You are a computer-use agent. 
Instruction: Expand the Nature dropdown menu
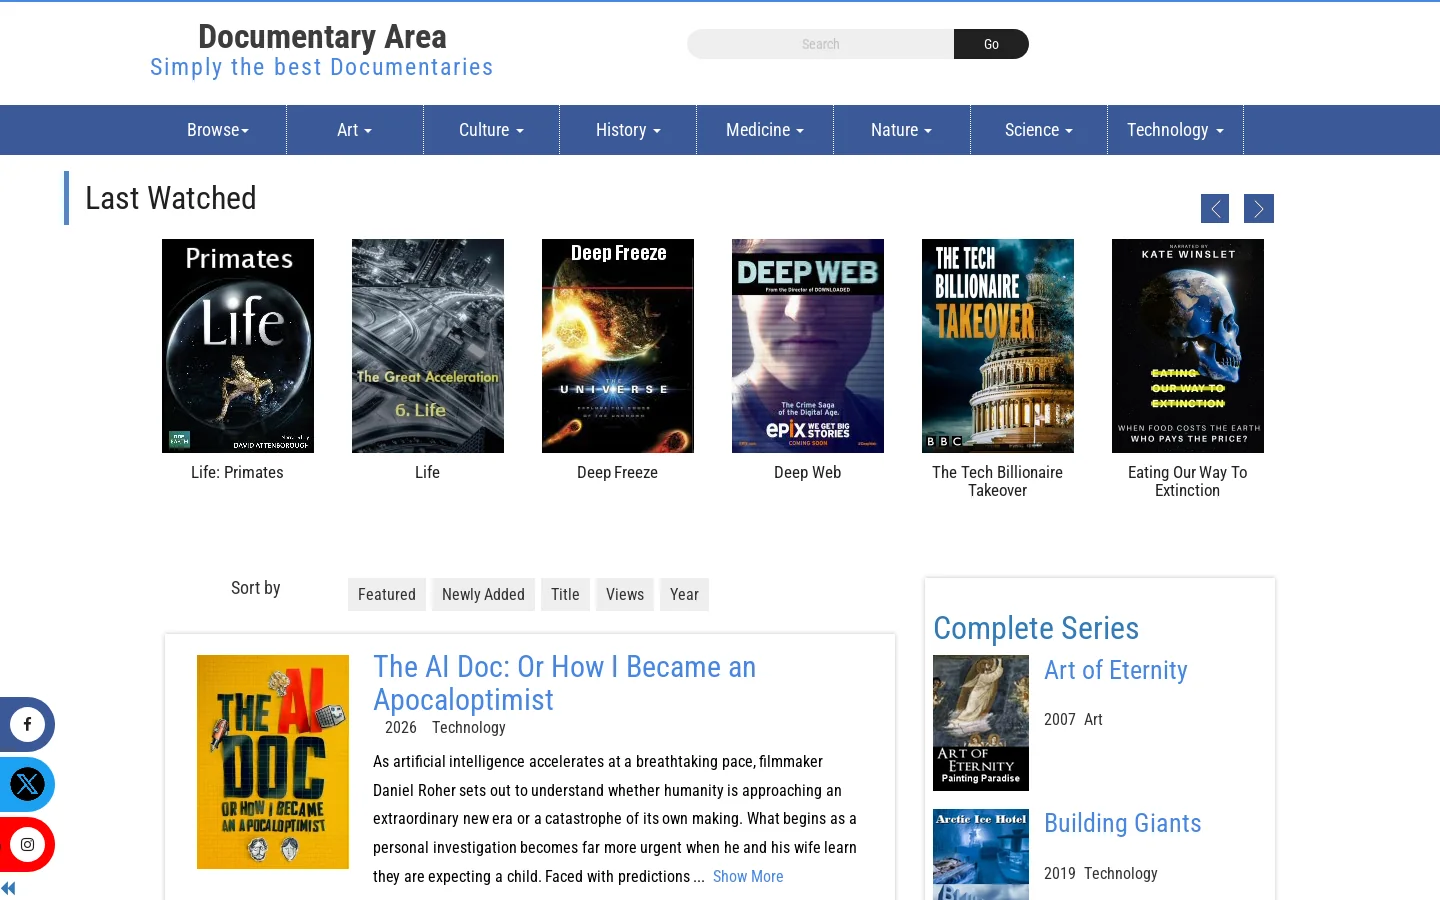click(901, 130)
